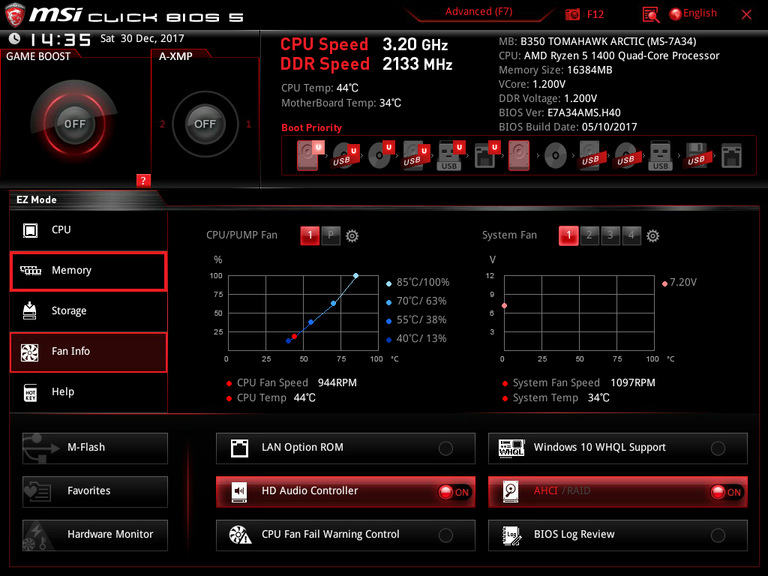Select CPU/PUMP Fan header 1

click(x=310, y=236)
